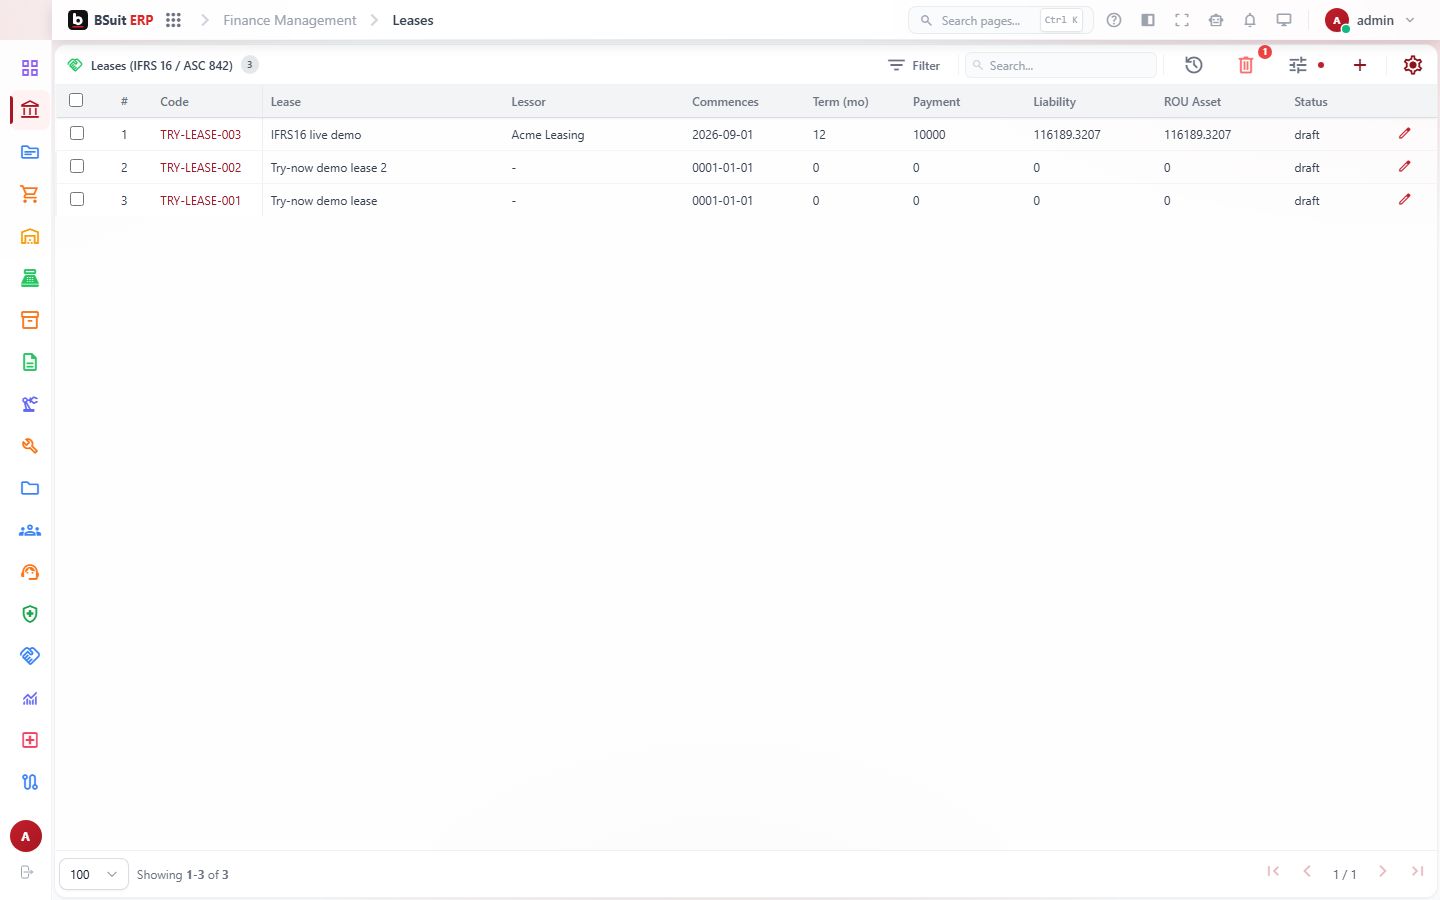Log out using the sidebar exit icon
This screenshot has width=1440, height=900.
[x=27, y=872]
